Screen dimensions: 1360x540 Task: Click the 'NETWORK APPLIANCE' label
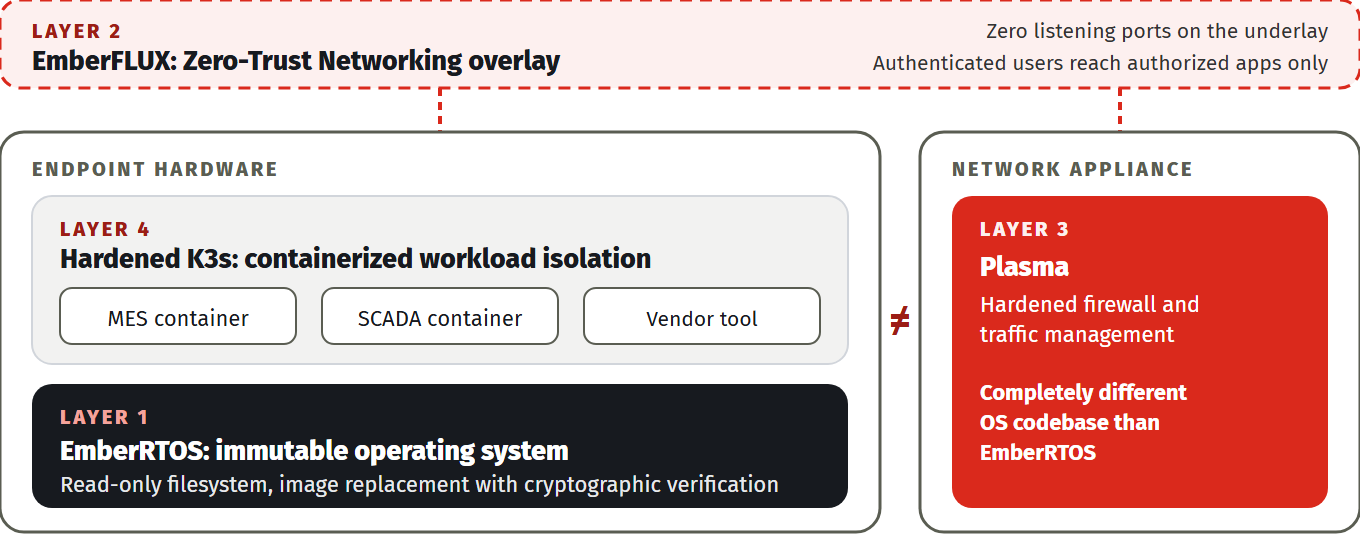[x=1072, y=169]
